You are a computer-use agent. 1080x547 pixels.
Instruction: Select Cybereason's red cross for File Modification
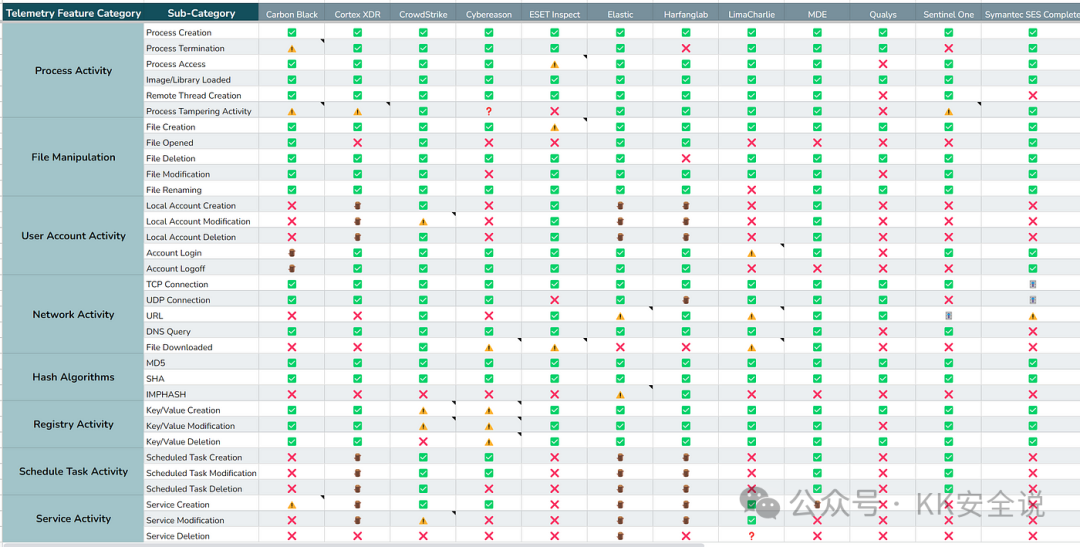pos(489,174)
